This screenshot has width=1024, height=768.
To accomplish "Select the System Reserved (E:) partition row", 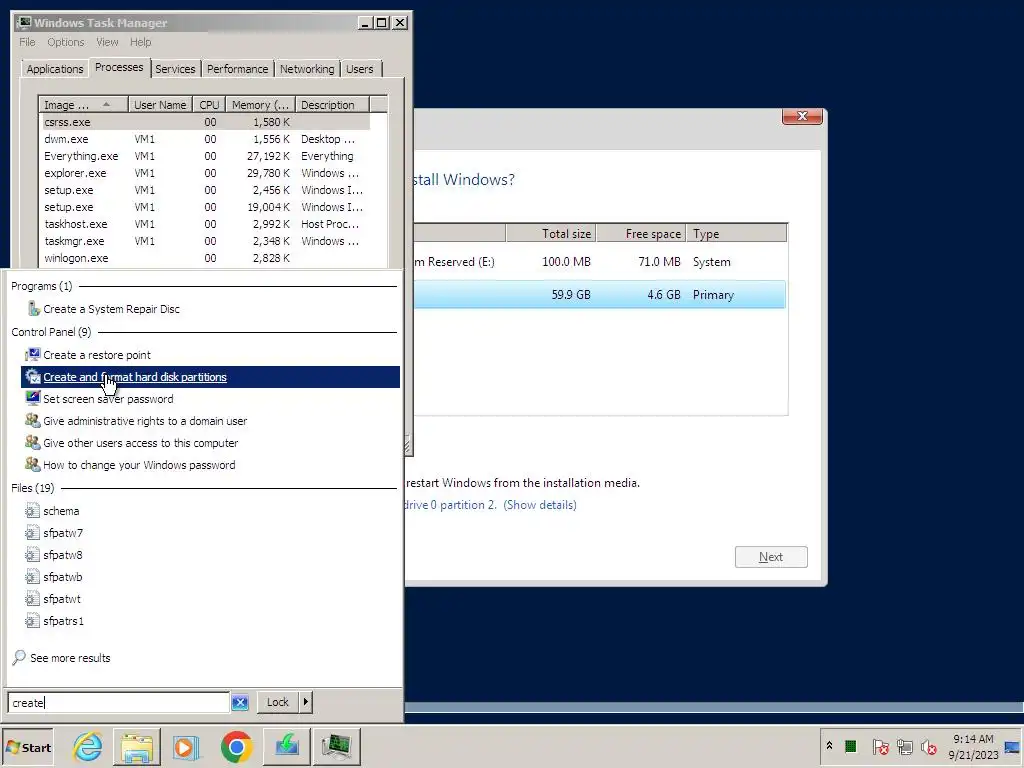I will pyautogui.click(x=600, y=262).
